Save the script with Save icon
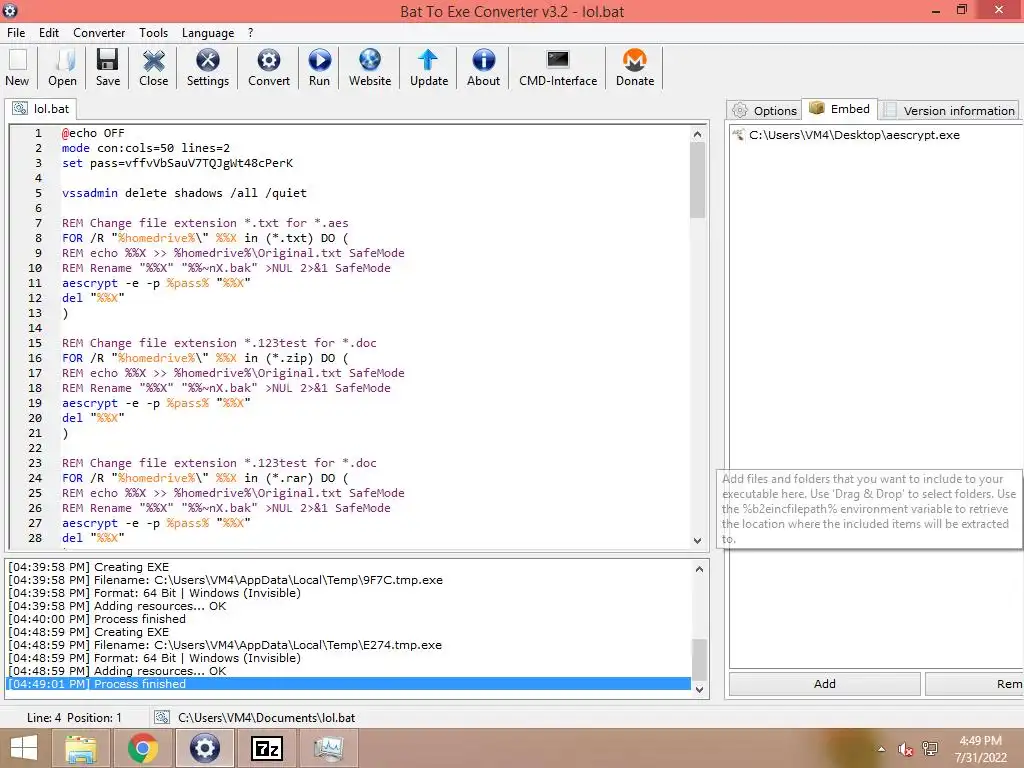Viewport: 1024px width, 768px height. tap(108, 68)
